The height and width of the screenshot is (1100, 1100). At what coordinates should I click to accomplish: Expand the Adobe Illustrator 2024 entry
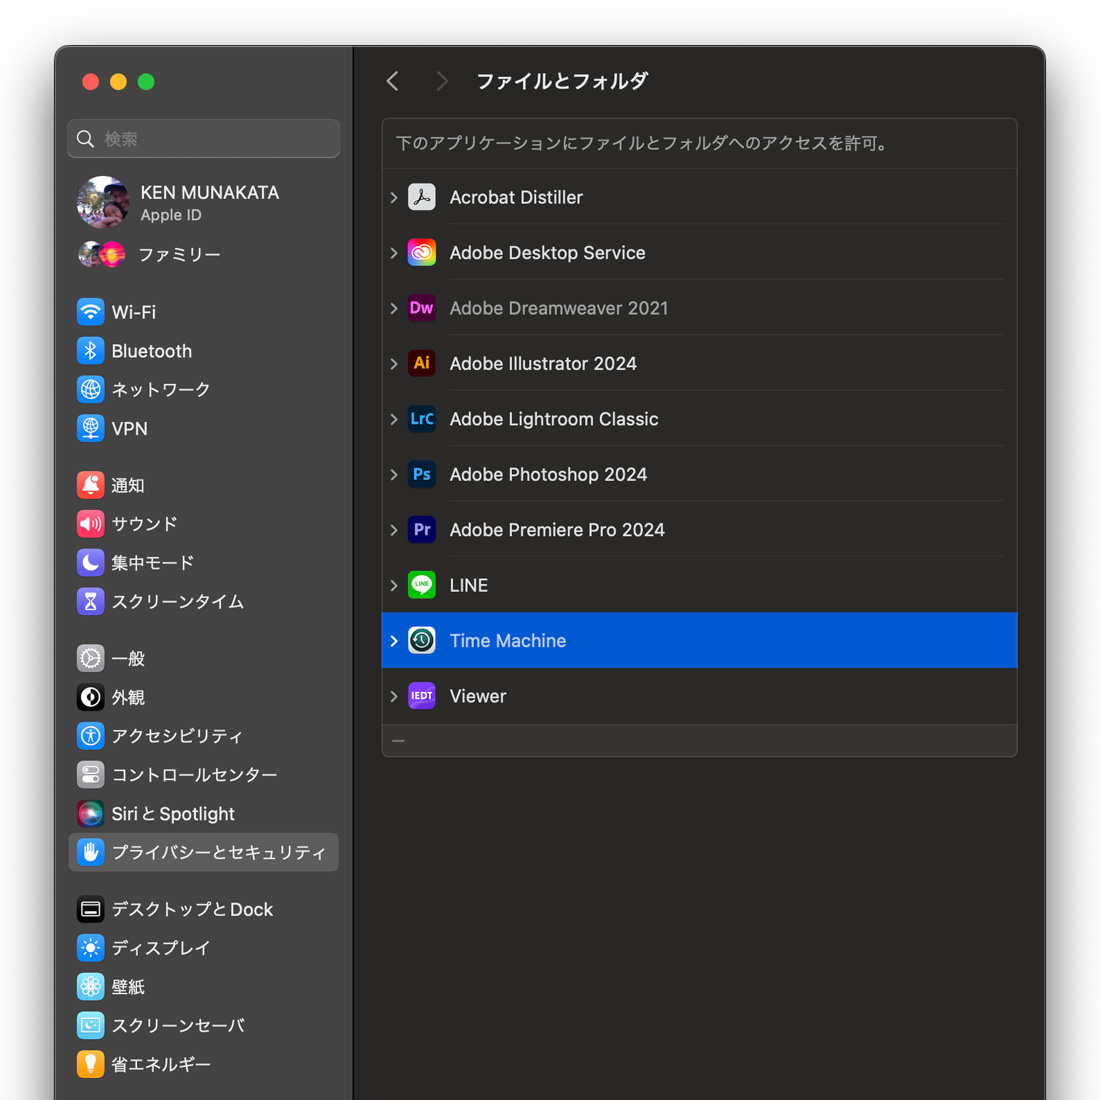coord(393,364)
